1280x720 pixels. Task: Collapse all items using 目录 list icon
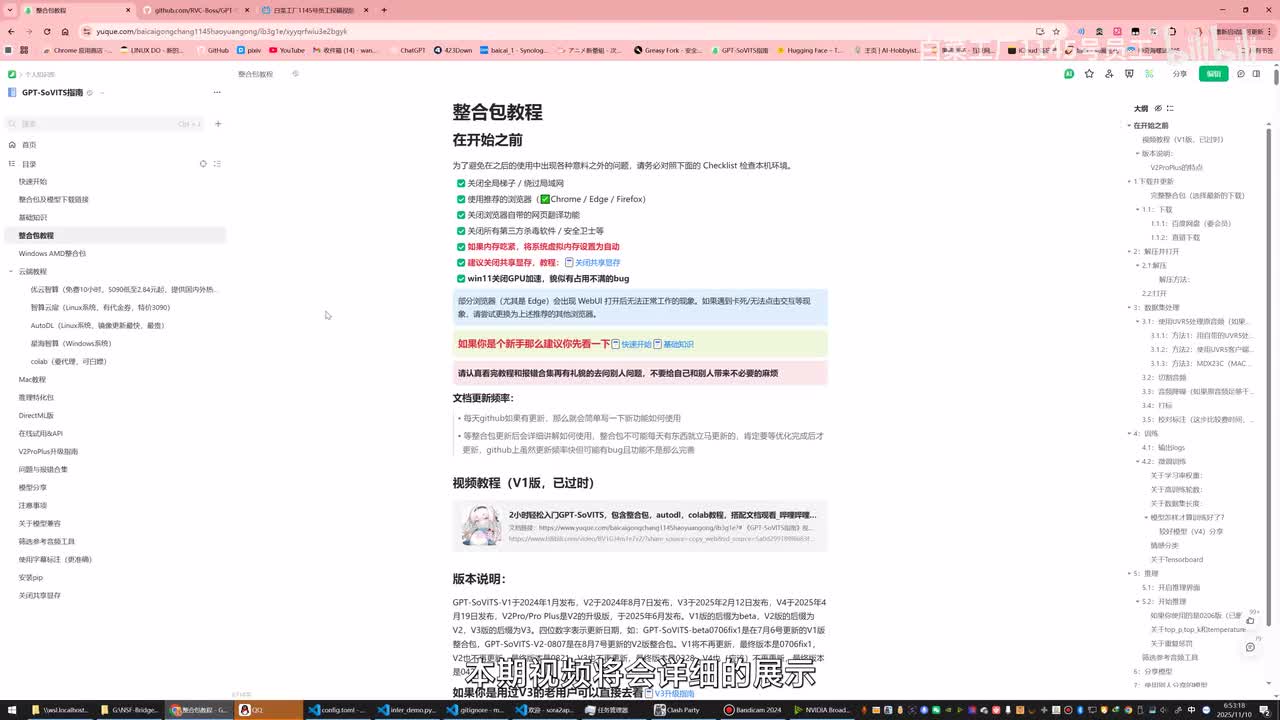click(217, 163)
